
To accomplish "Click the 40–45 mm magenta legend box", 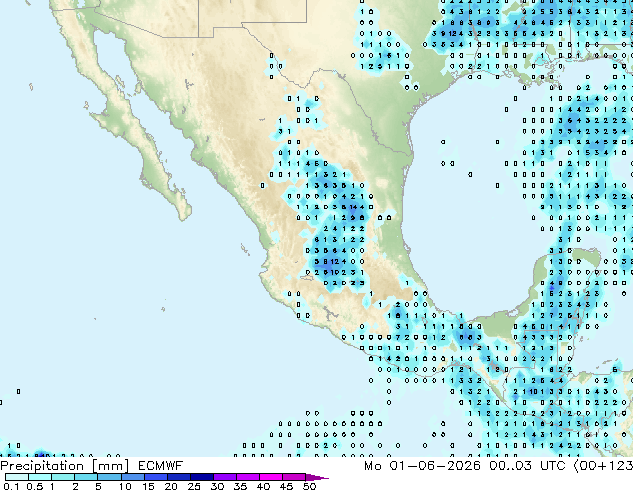I will 271,477.
